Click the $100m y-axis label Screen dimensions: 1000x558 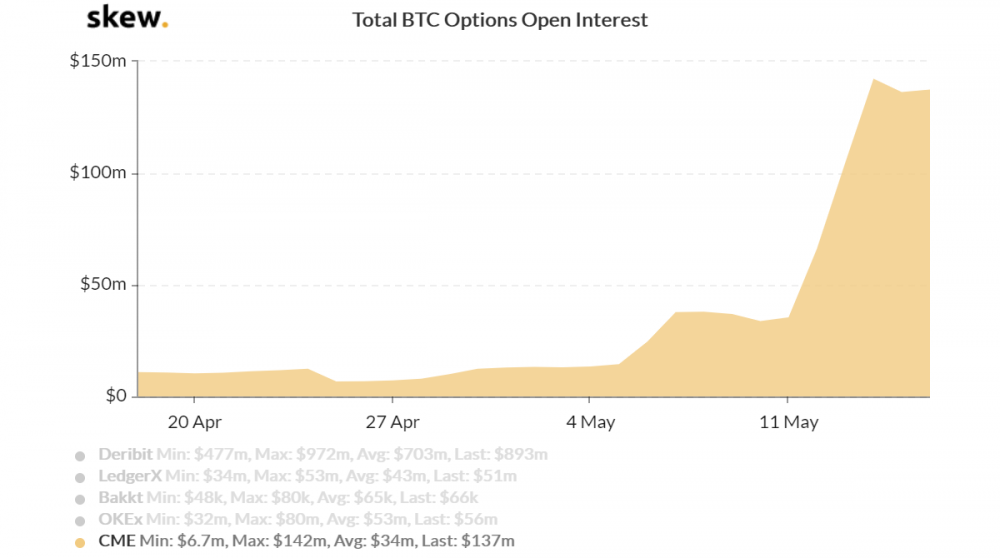click(x=96, y=173)
